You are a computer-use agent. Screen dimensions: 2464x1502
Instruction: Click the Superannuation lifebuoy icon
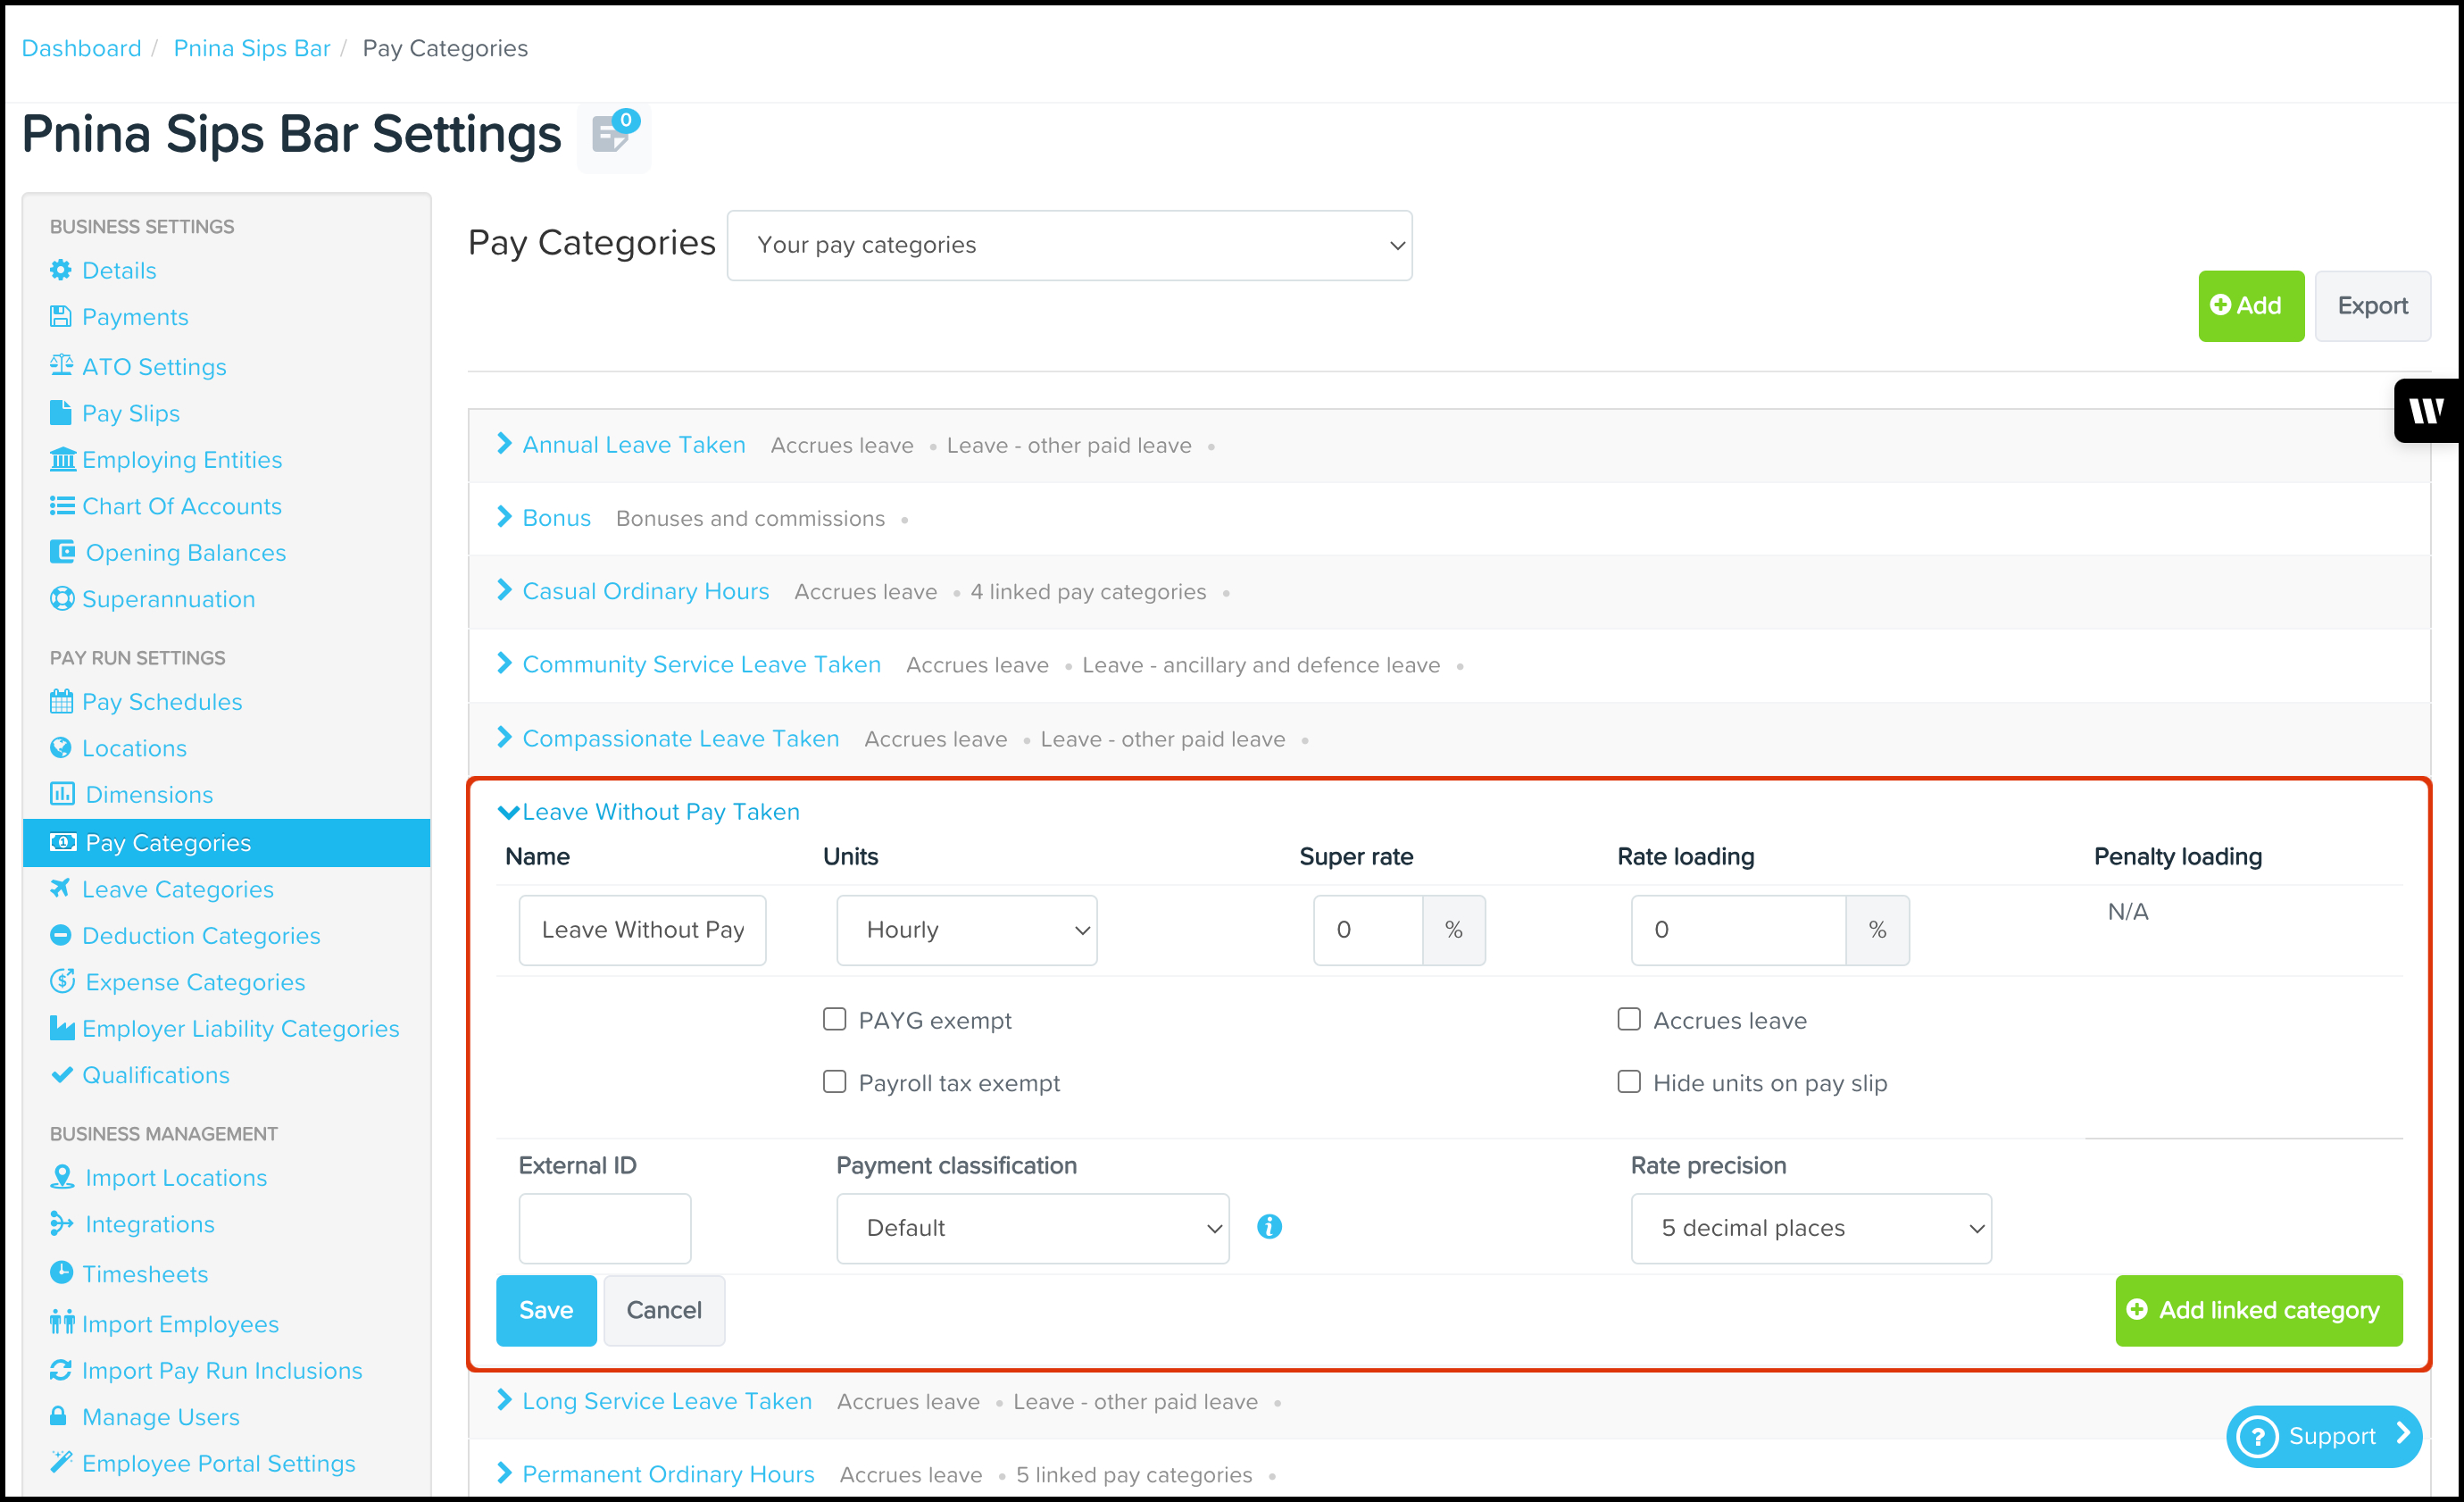tap(61, 599)
